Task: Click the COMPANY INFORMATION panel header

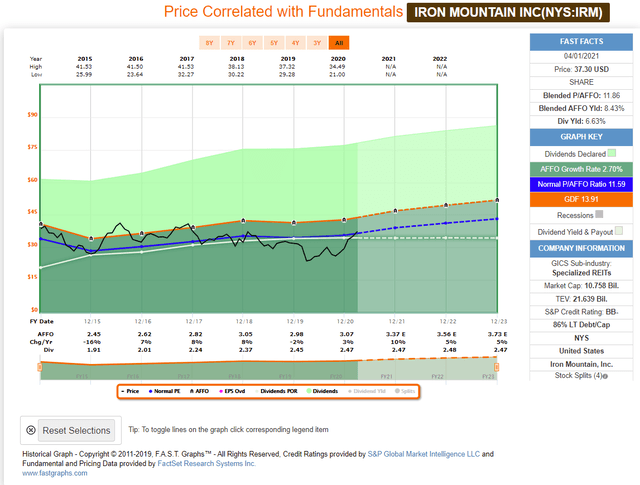Action: click(581, 249)
